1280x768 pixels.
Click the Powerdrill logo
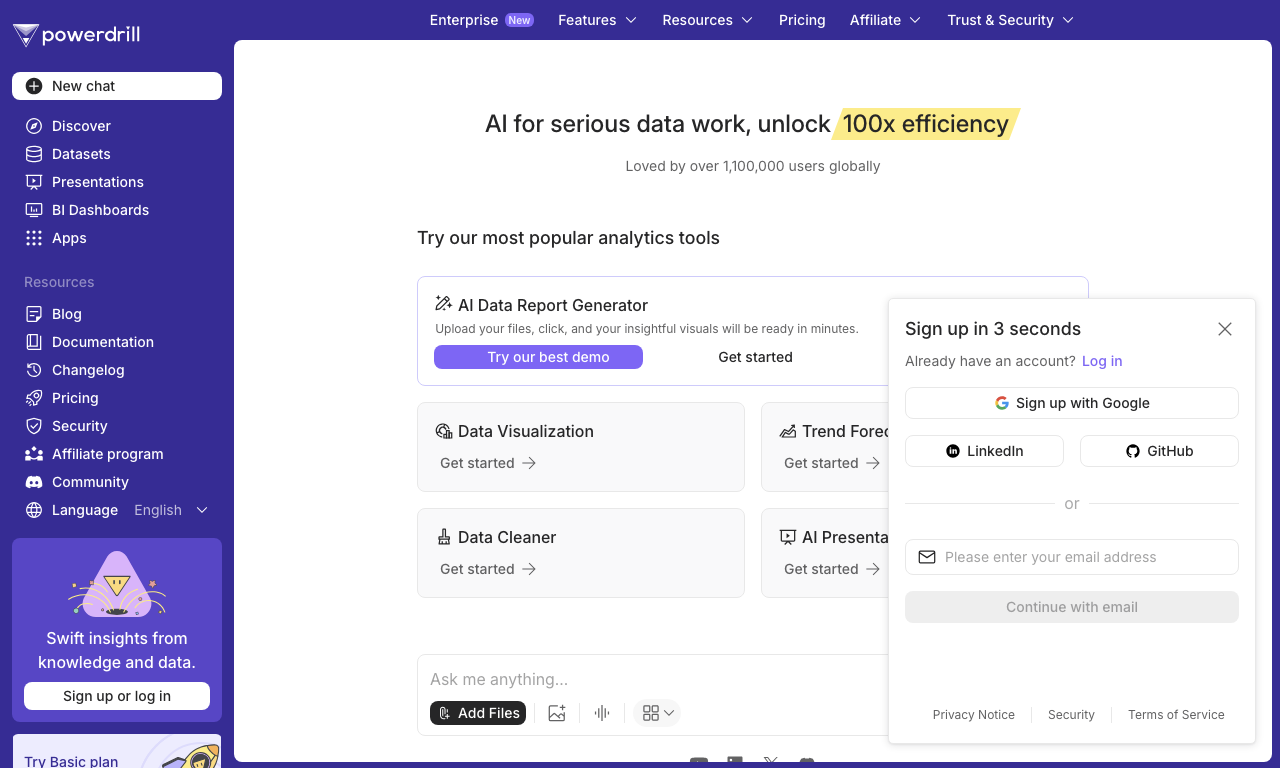click(x=76, y=36)
